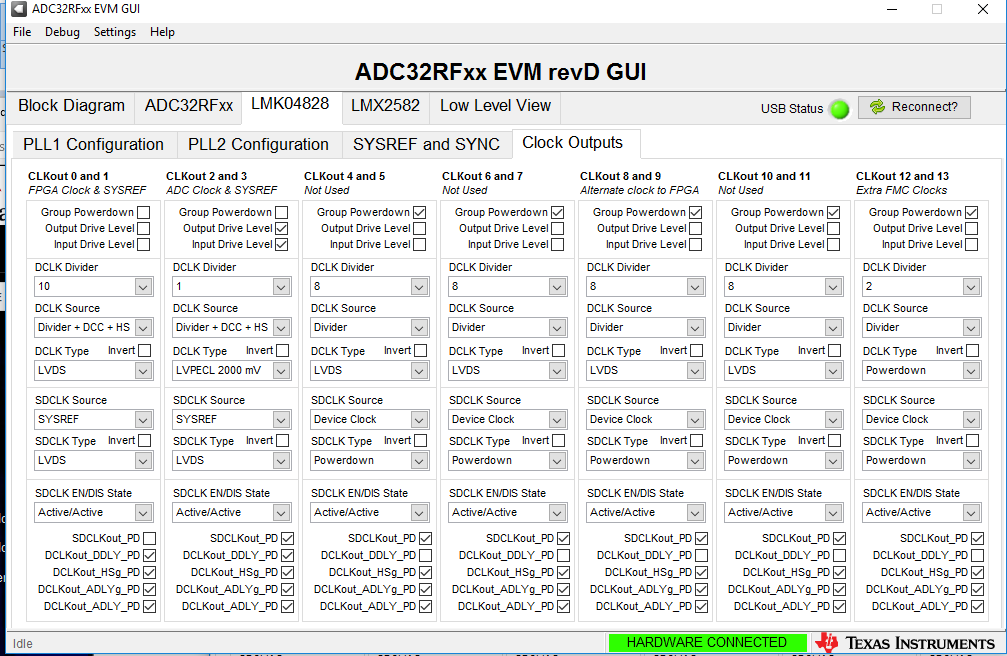The image size is (1007, 656).
Task: Open the PLL1 Configuration sub-tab
Action: (x=94, y=145)
